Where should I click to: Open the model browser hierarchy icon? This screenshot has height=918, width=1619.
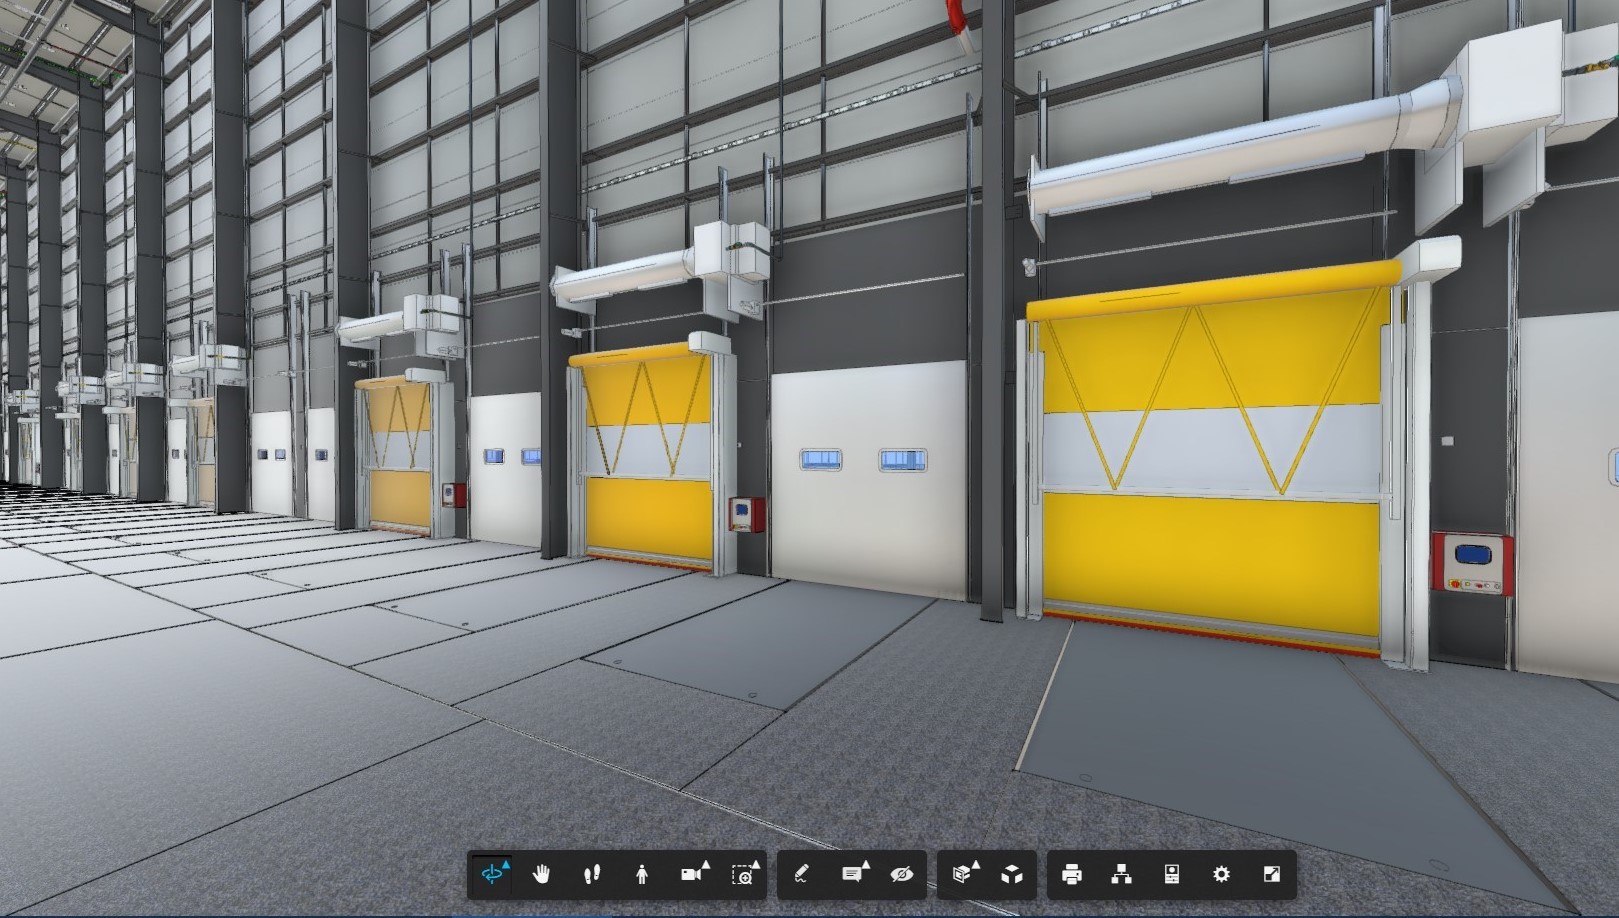1121,874
